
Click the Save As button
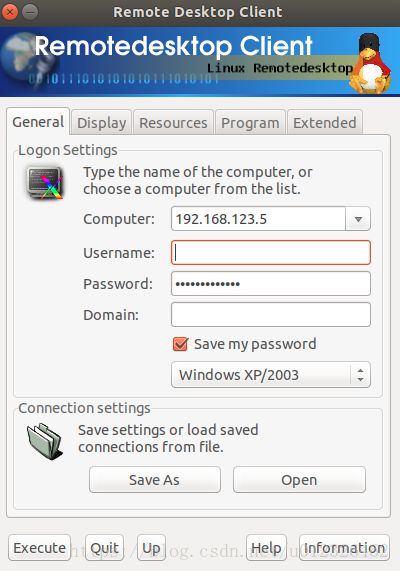coord(155,480)
